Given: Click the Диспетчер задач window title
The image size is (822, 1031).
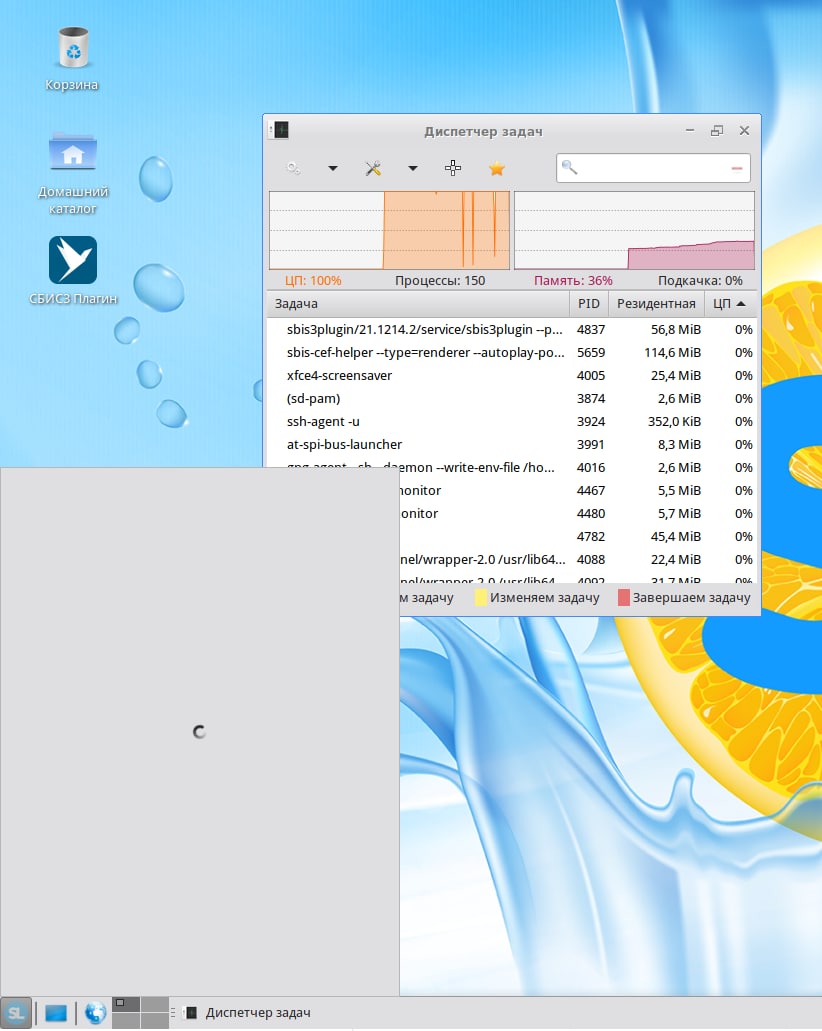Looking at the screenshot, I should [483, 131].
